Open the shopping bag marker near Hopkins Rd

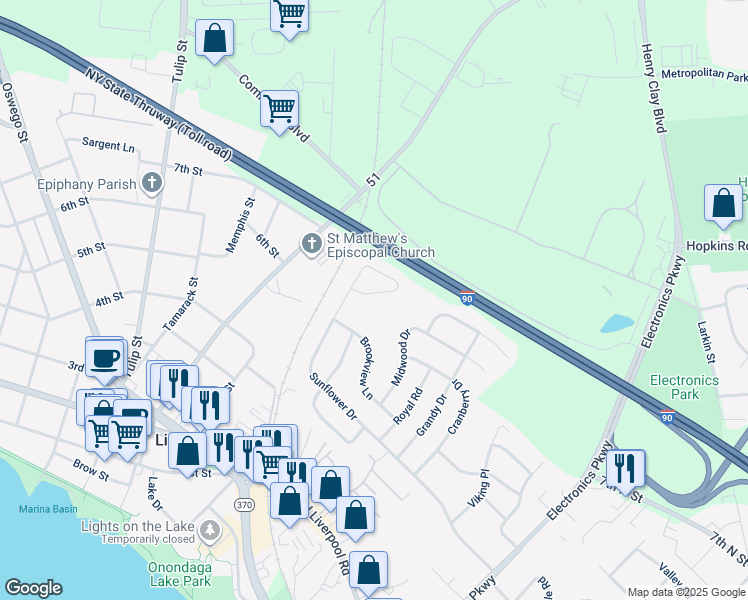click(x=723, y=203)
